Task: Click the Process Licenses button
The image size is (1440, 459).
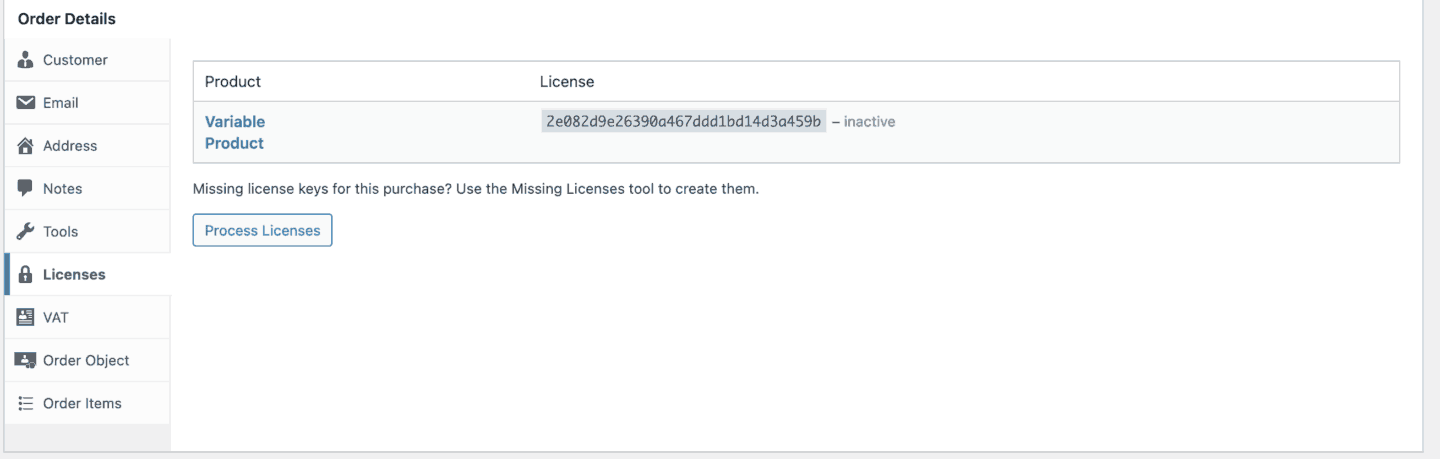Action: click(262, 230)
